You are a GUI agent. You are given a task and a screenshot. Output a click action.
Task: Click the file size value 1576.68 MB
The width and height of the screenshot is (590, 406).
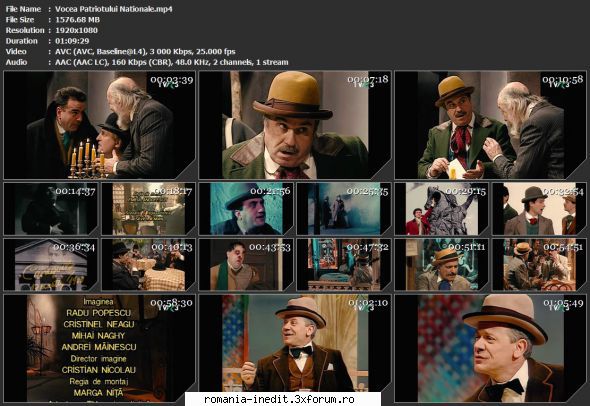pyautogui.click(x=78, y=20)
